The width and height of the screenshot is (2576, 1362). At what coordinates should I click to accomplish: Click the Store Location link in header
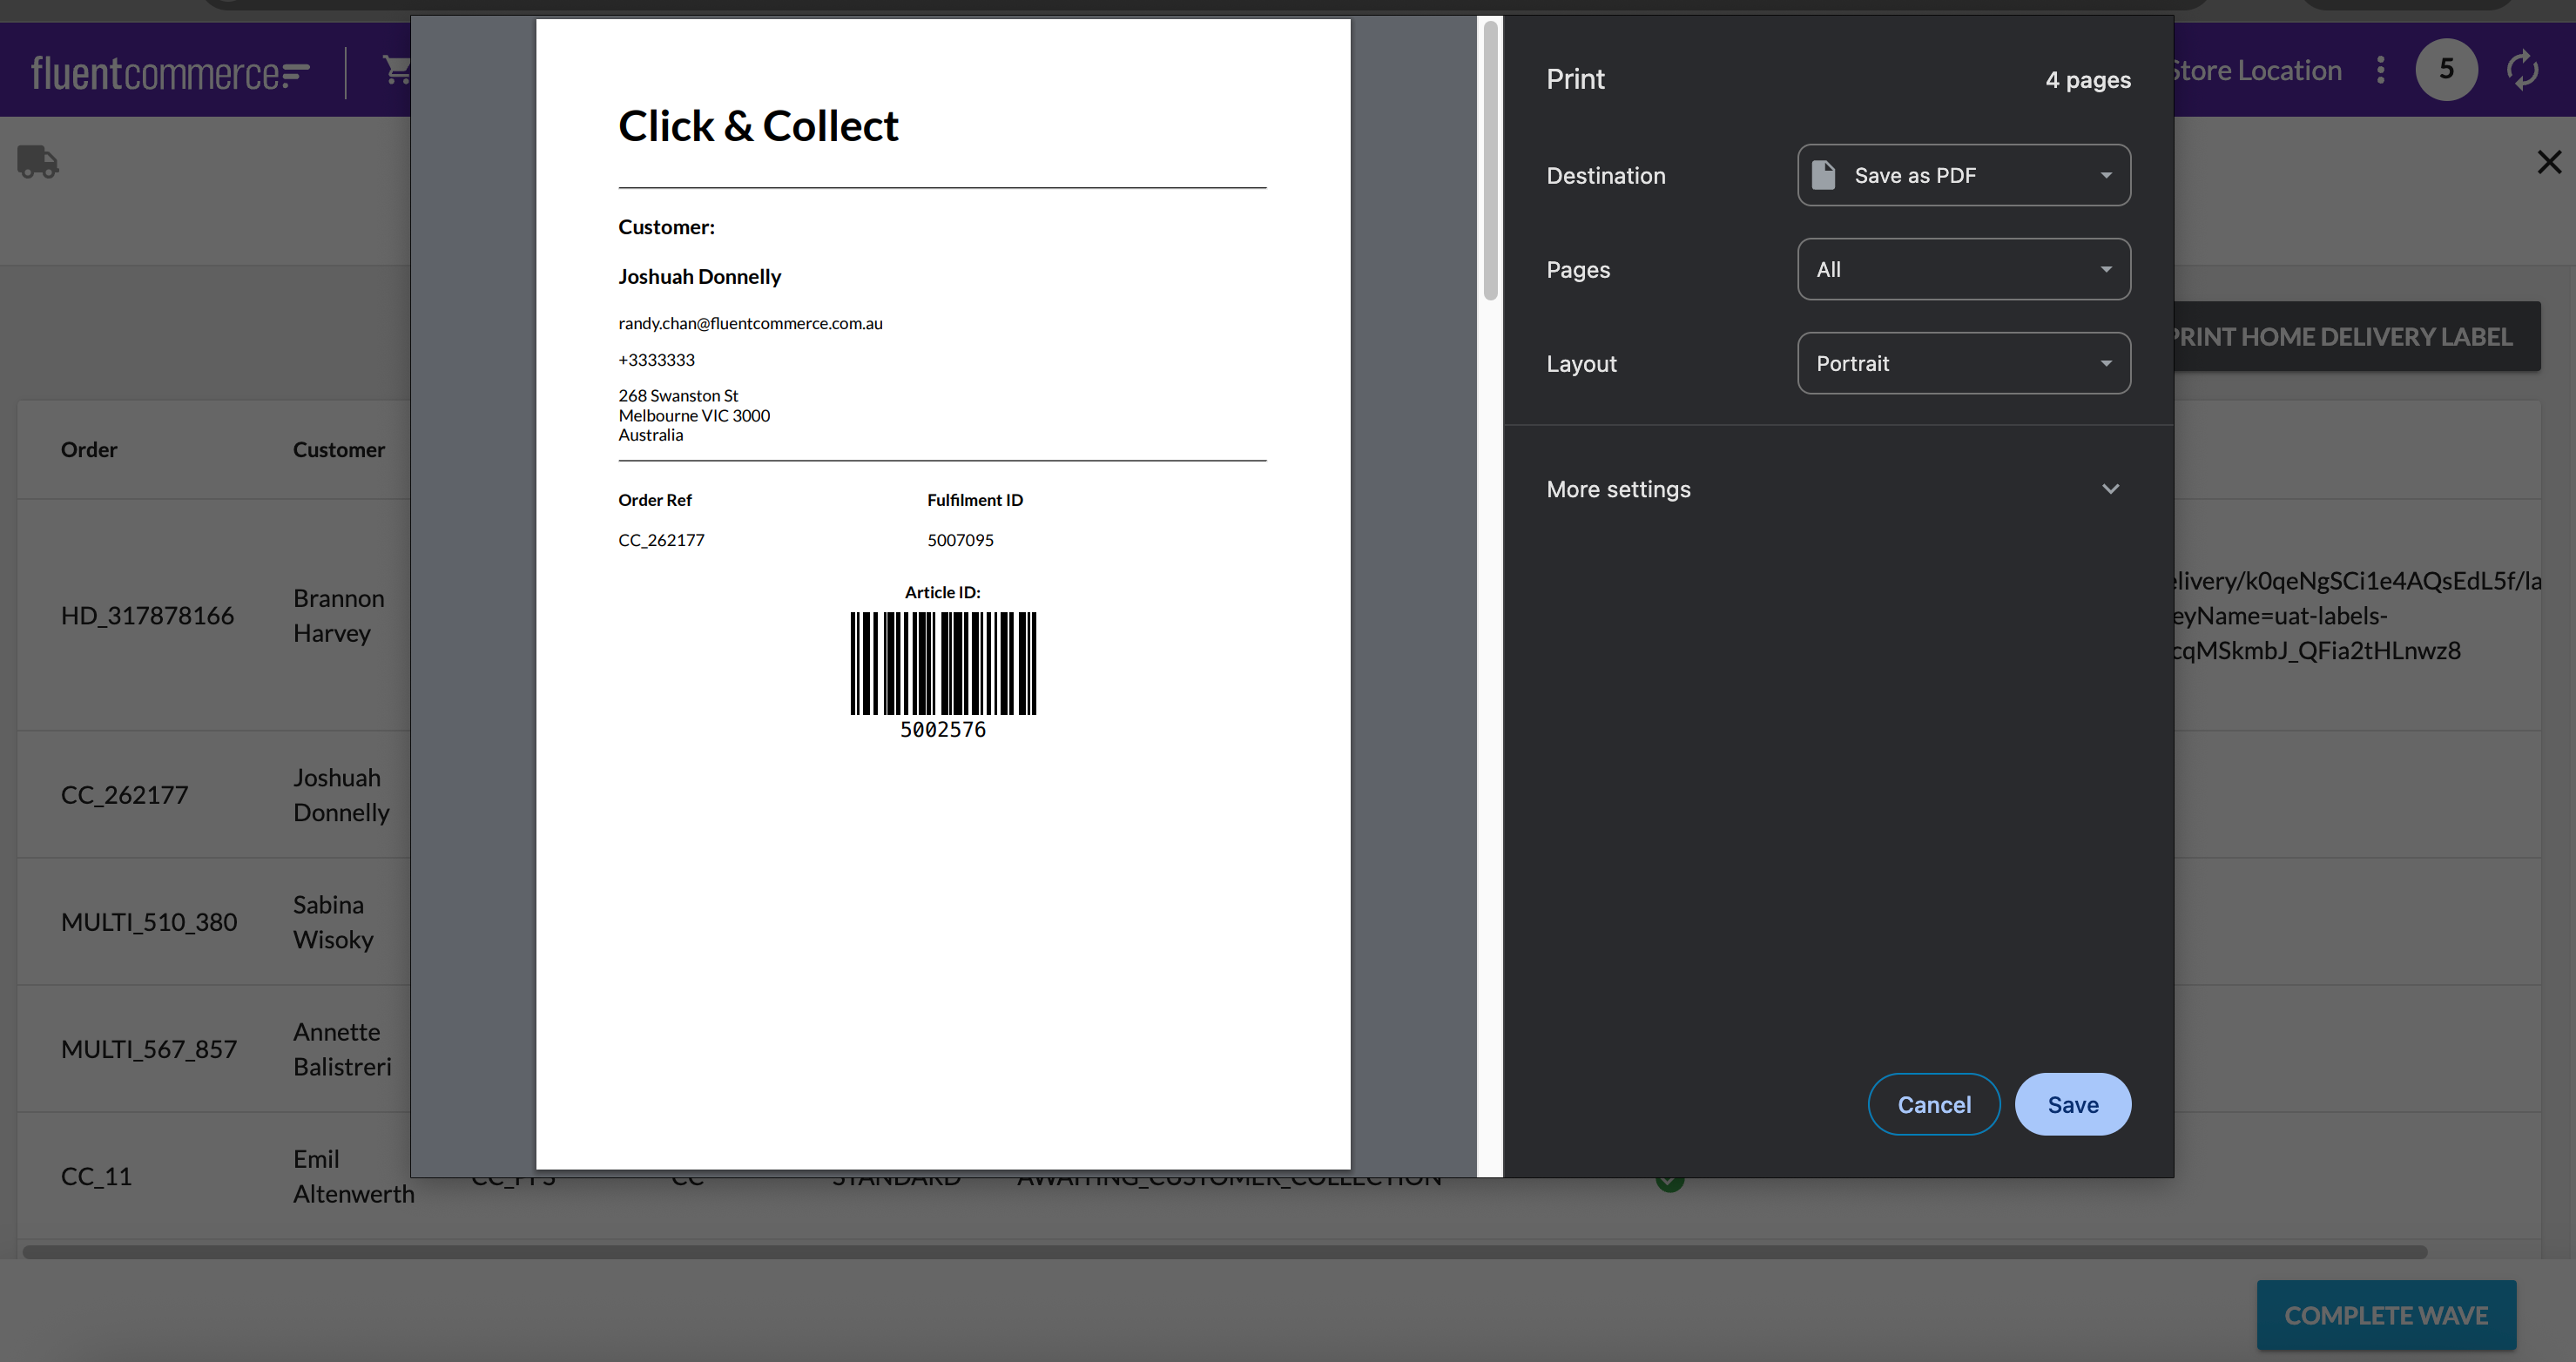pyautogui.click(x=2257, y=70)
